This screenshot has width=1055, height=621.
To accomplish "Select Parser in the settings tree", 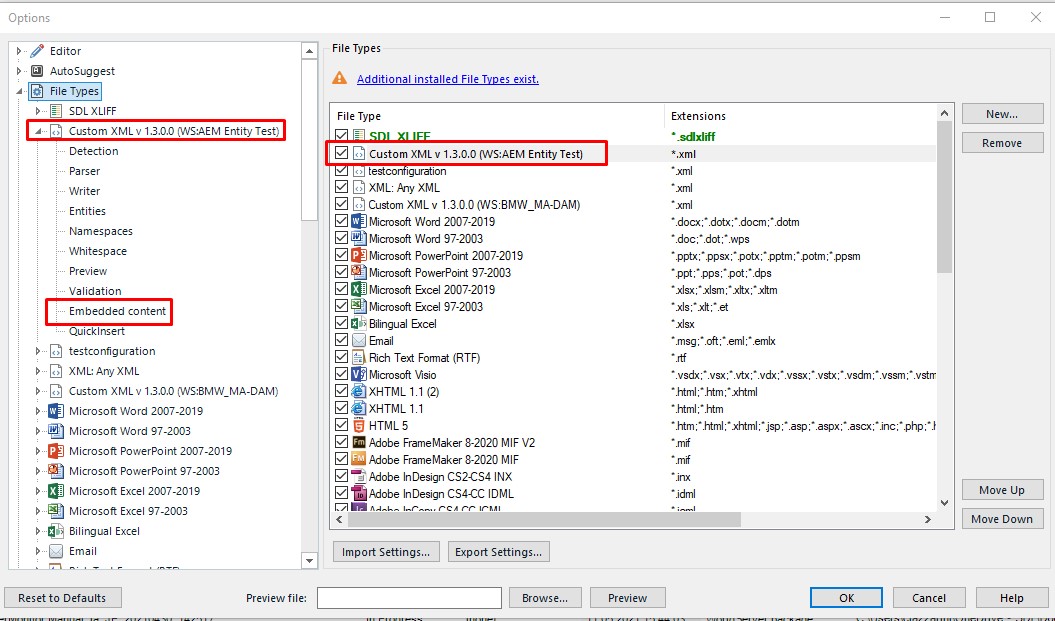I will pos(84,171).
